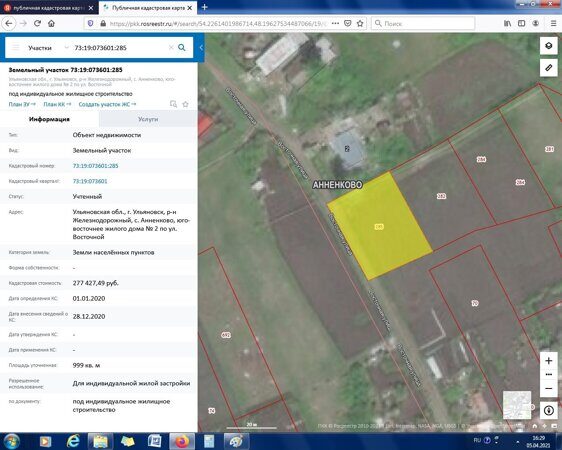Open the map layers control button

point(548,46)
